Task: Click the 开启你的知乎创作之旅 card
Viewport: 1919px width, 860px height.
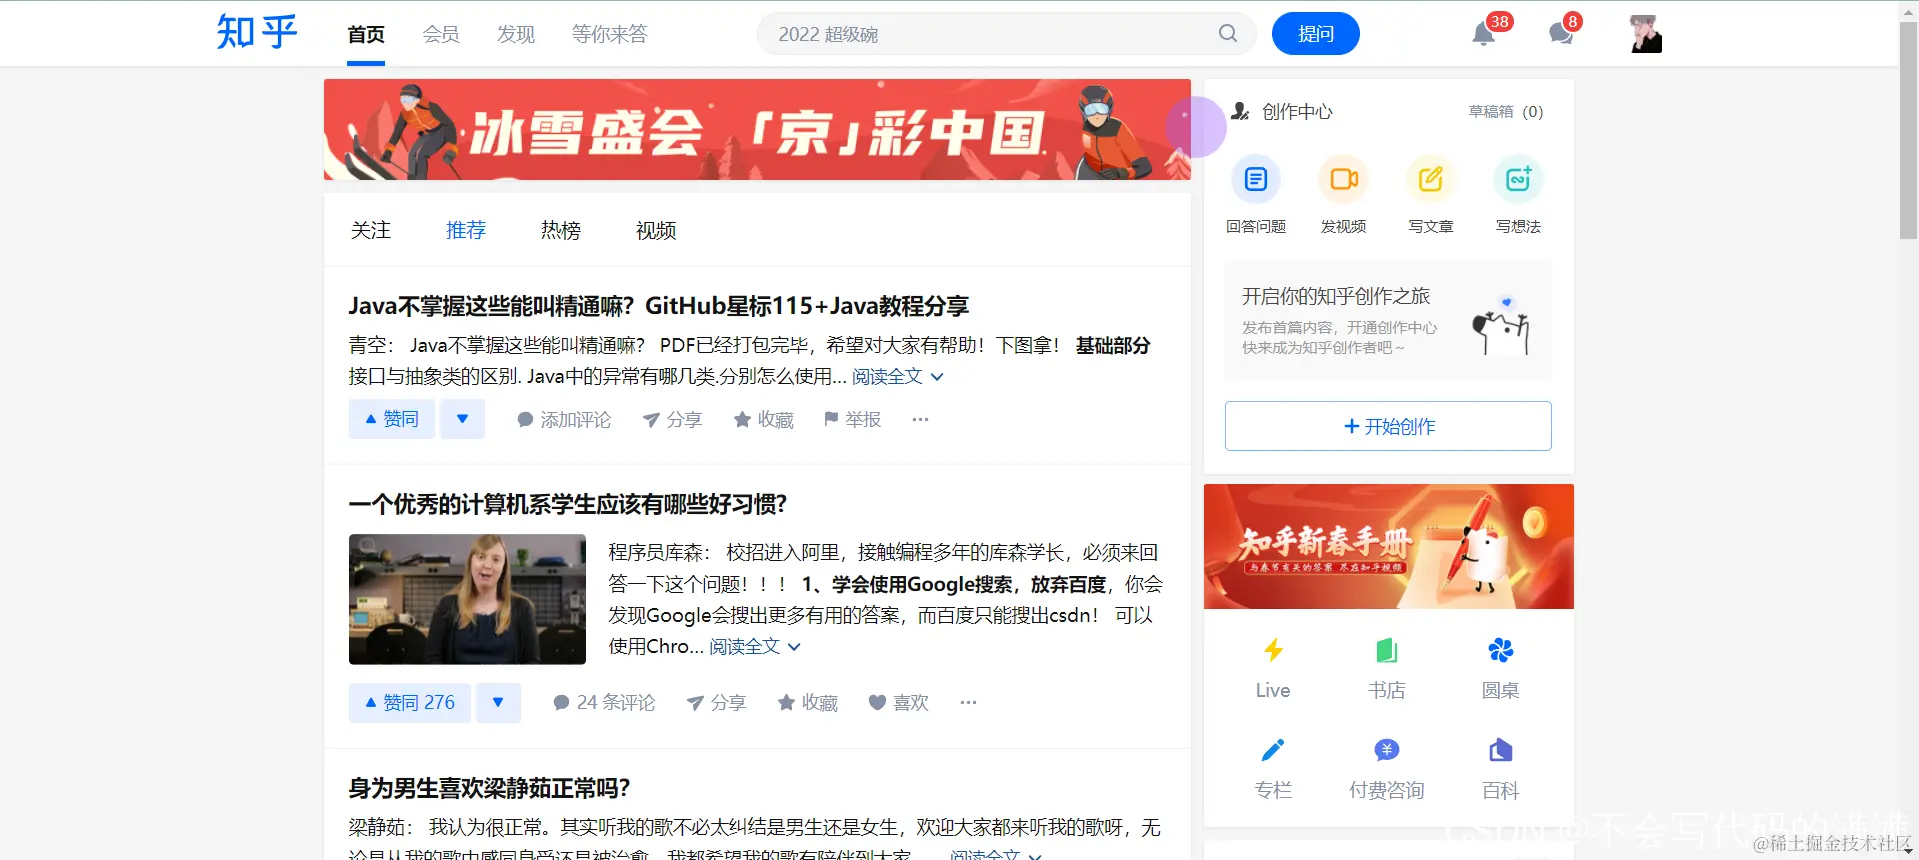Action: [x=1388, y=321]
